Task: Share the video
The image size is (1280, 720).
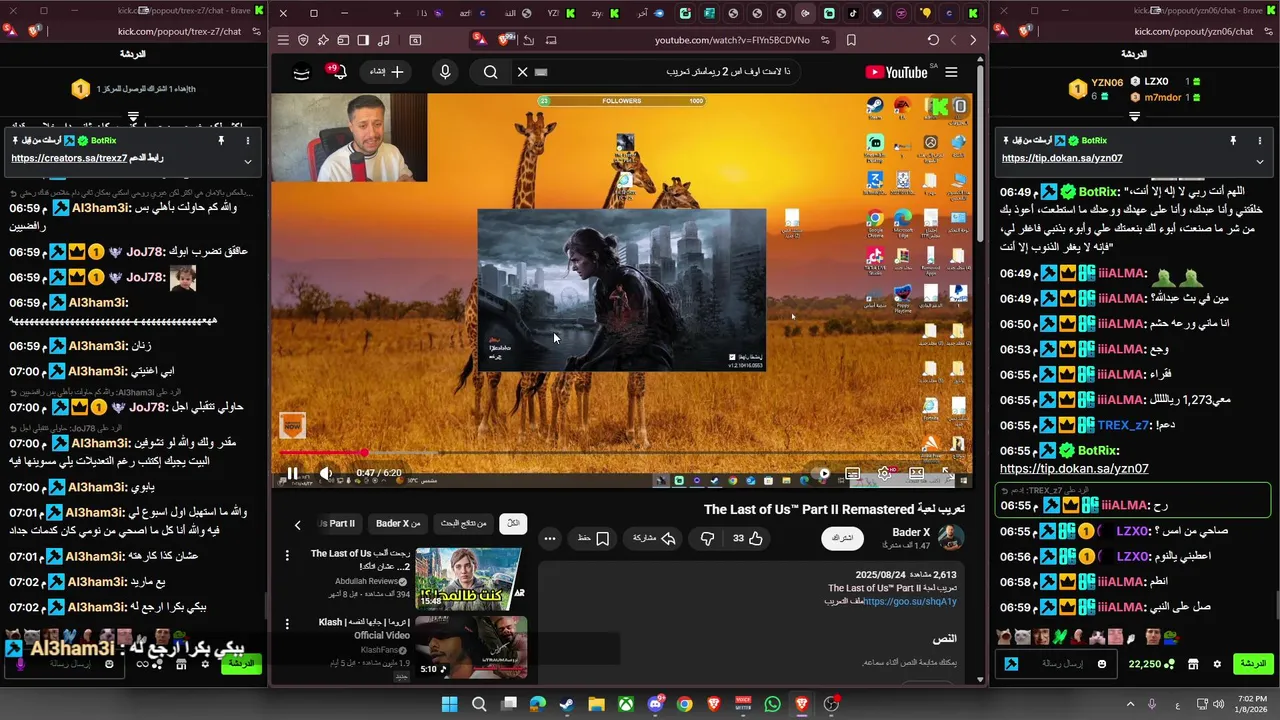Action: (654, 538)
